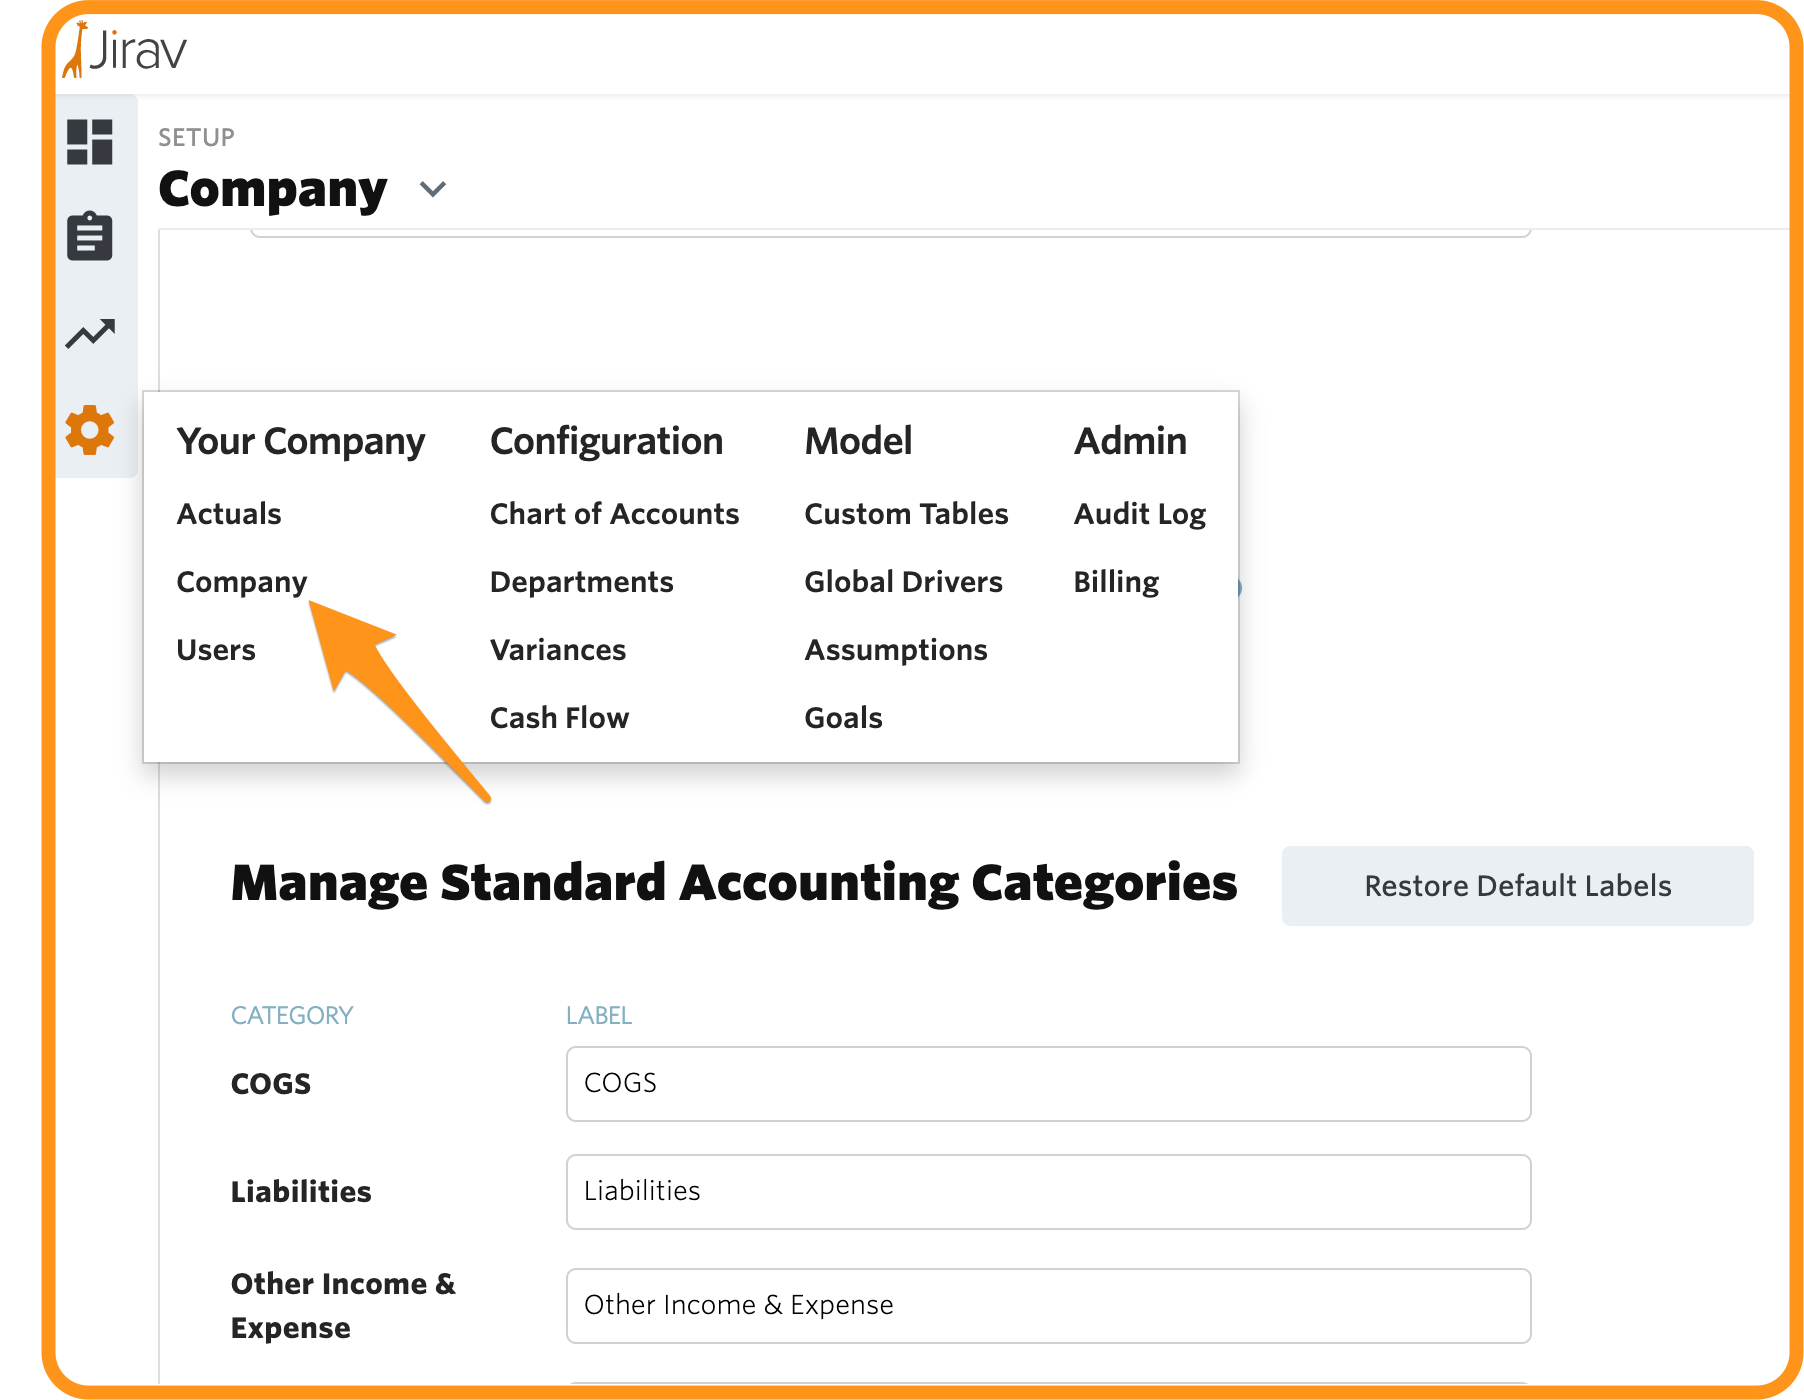The height and width of the screenshot is (1400, 1804).
Task: Open the clipboard plans icon in sidebar
Action: [90, 236]
